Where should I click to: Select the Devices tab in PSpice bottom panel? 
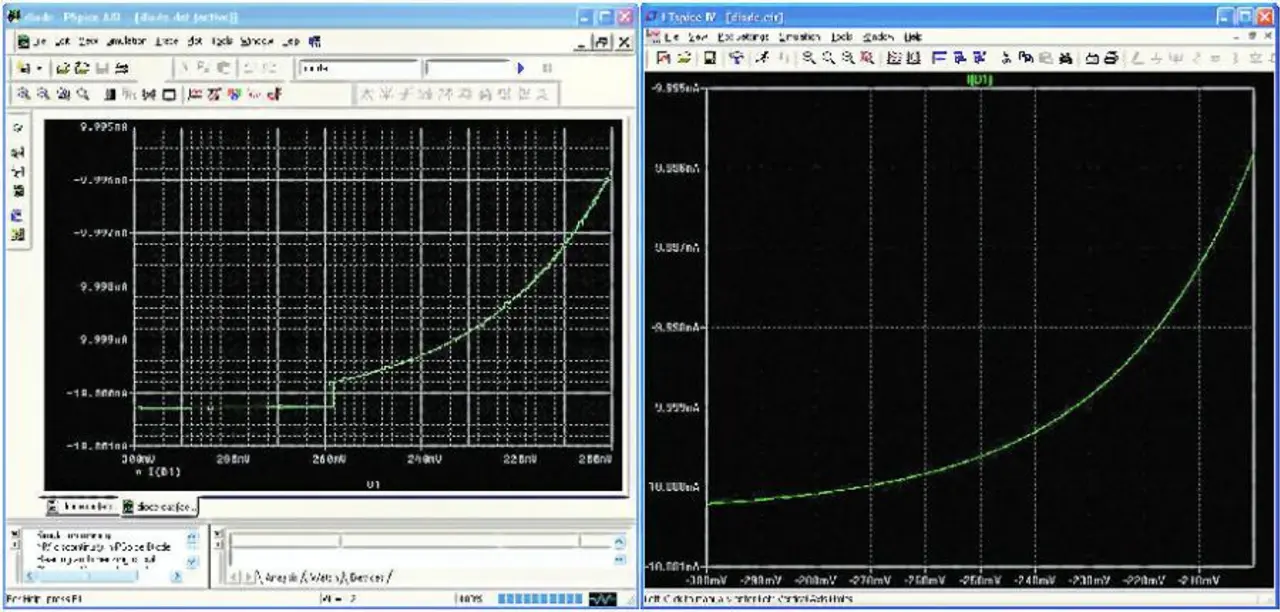point(368,577)
